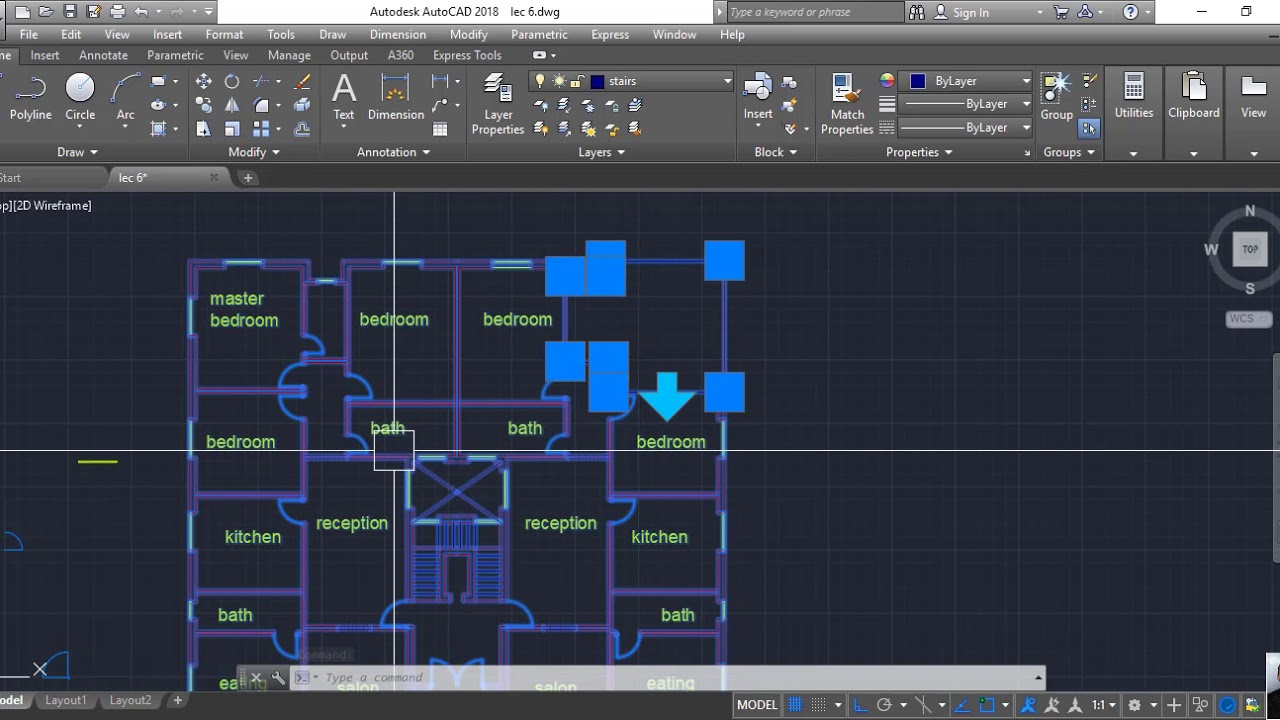
Task: Click the Insert block icon
Action: [757, 98]
